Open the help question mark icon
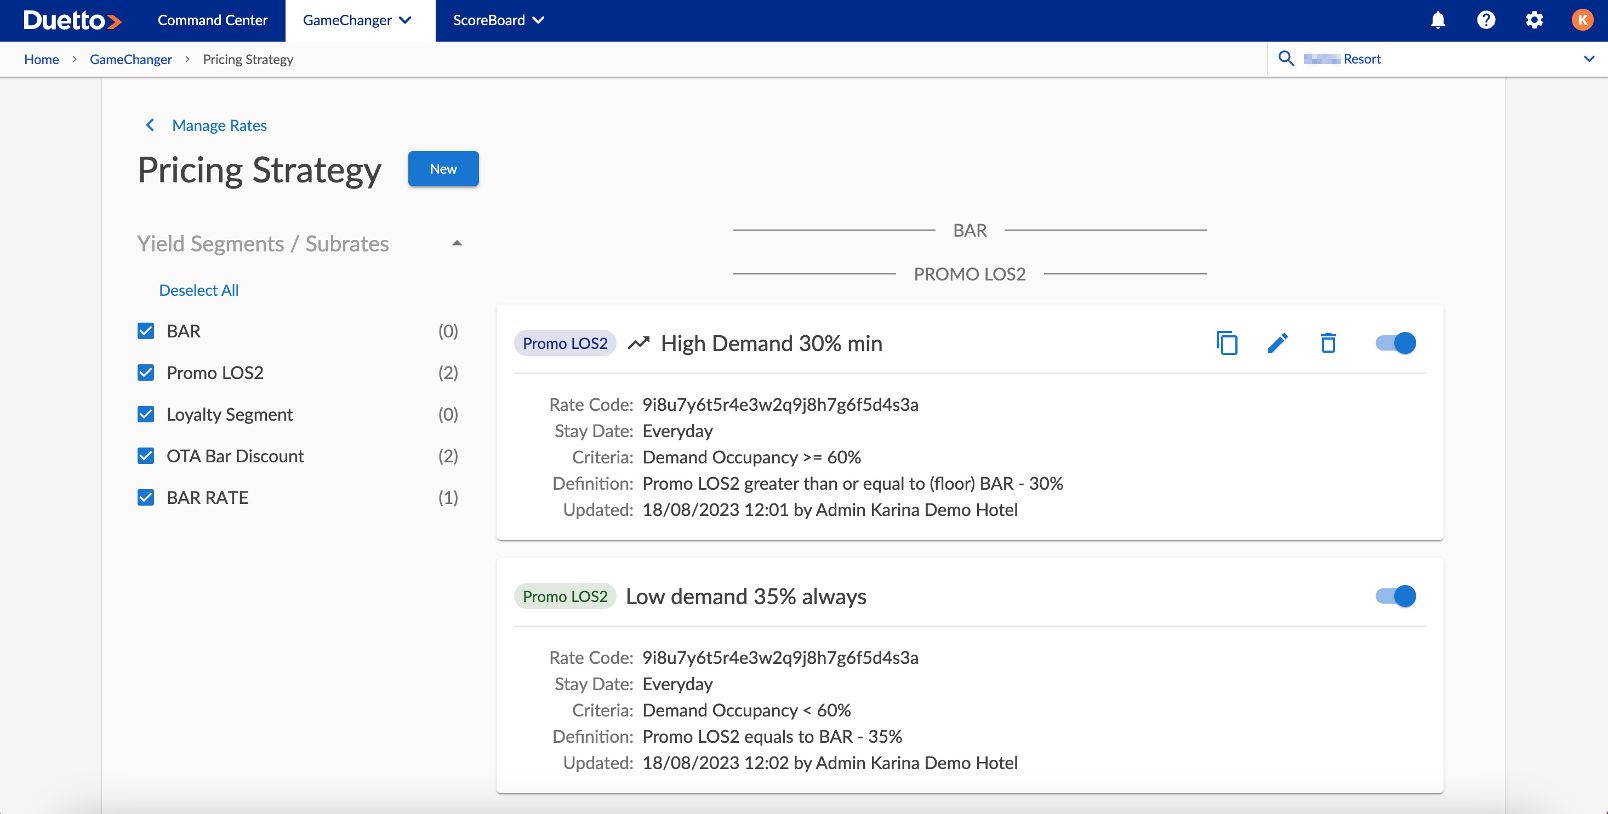 click(1486, 20)
